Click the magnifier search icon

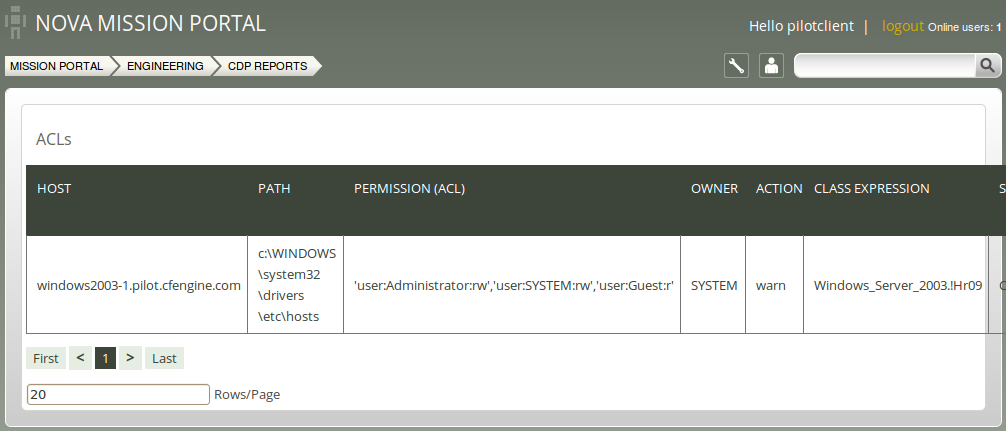coord(987,65)
